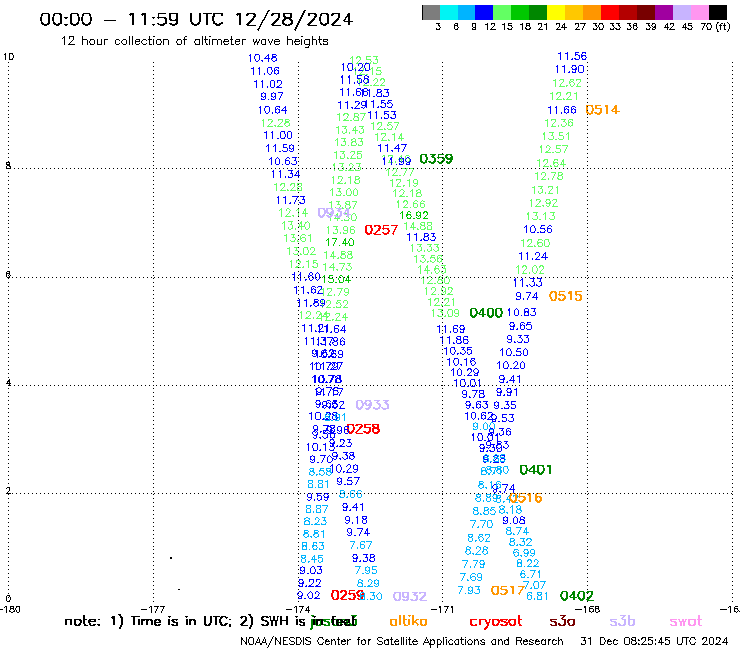Click the '-177' longitude axis label
Image resolution: width=740 pixels, height=650 pixels.
153,609
